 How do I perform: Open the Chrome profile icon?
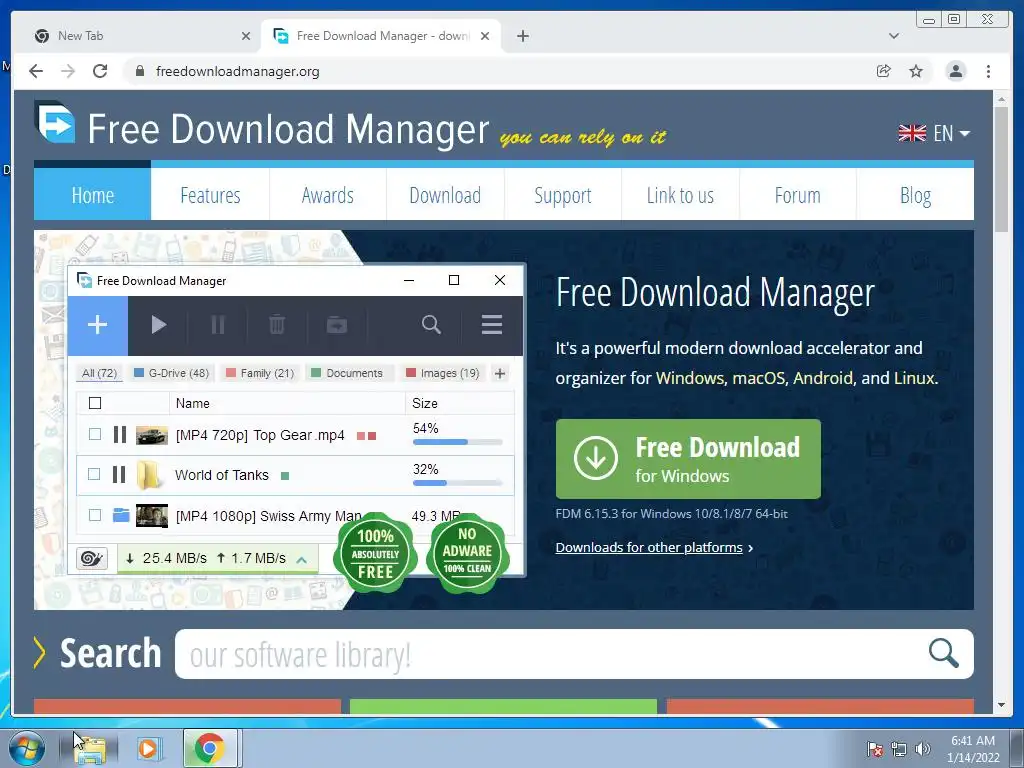pos(955,71)
